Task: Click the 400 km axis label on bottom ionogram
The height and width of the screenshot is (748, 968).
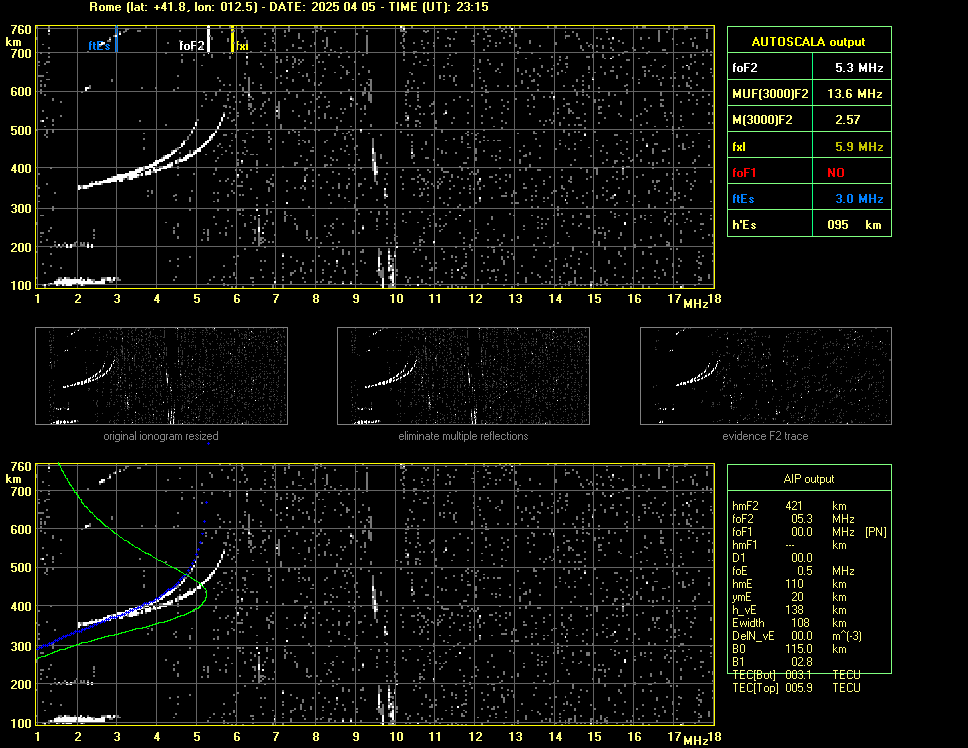Action: pyautogui.click(x=20, y=607)
